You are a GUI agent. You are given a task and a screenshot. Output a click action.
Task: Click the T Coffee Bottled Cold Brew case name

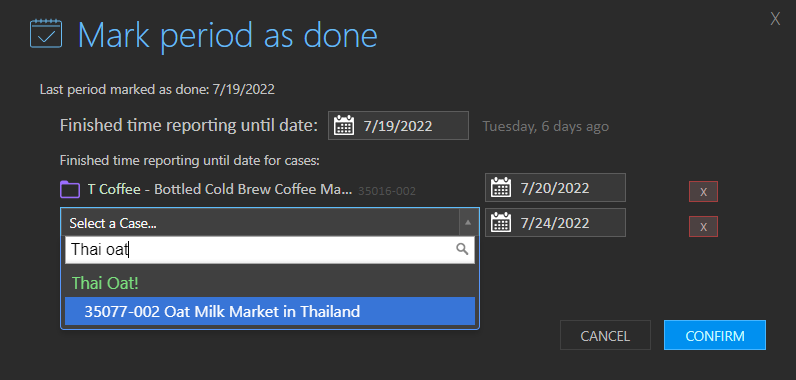[220, 189]
